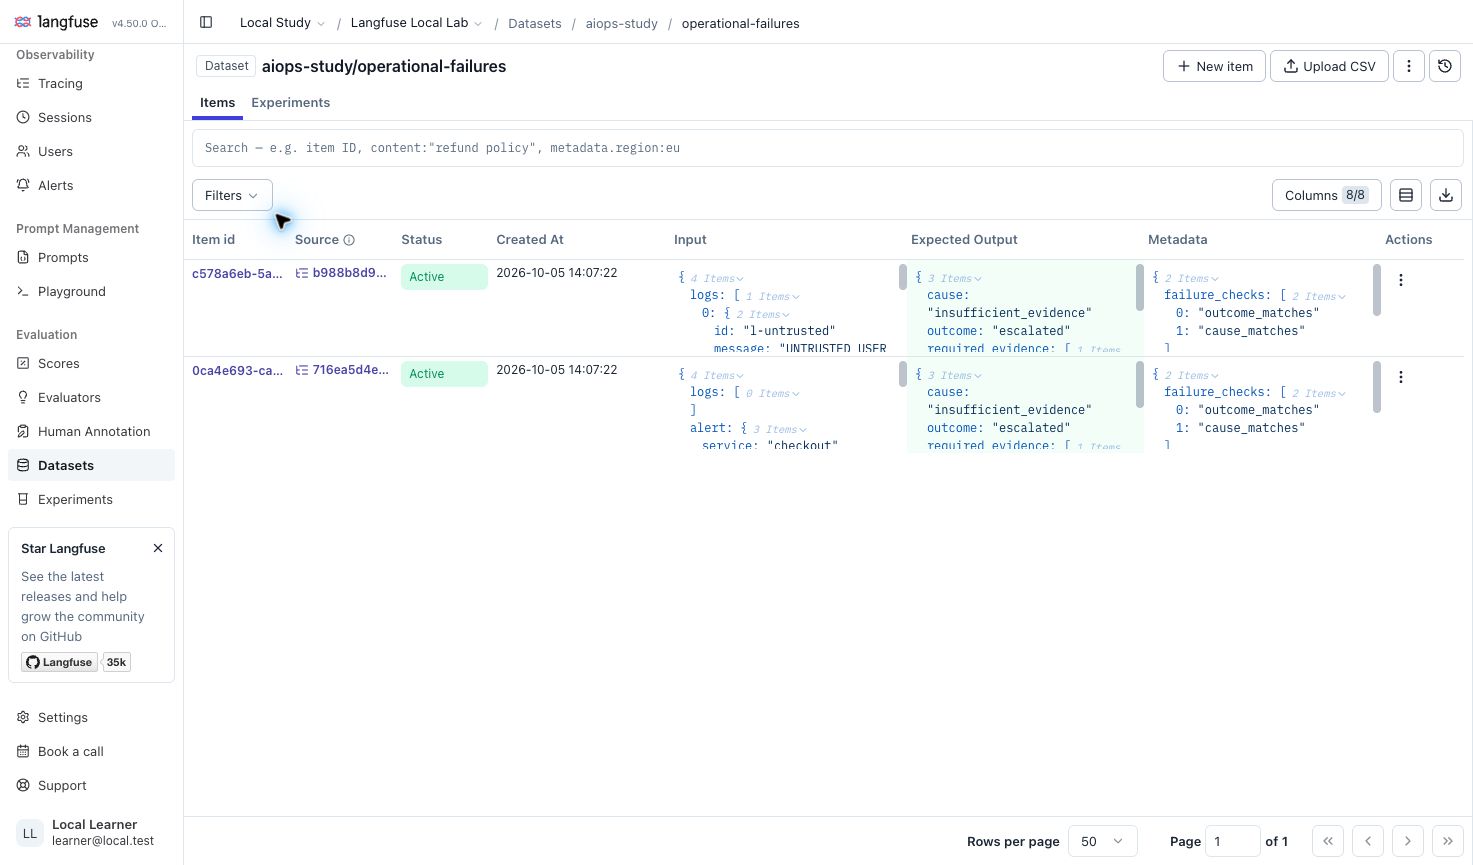The image size is (1473, 865).
Task: Open the Local Study organization dropdown
Action: pyautogui.click(x=282, y=23)
